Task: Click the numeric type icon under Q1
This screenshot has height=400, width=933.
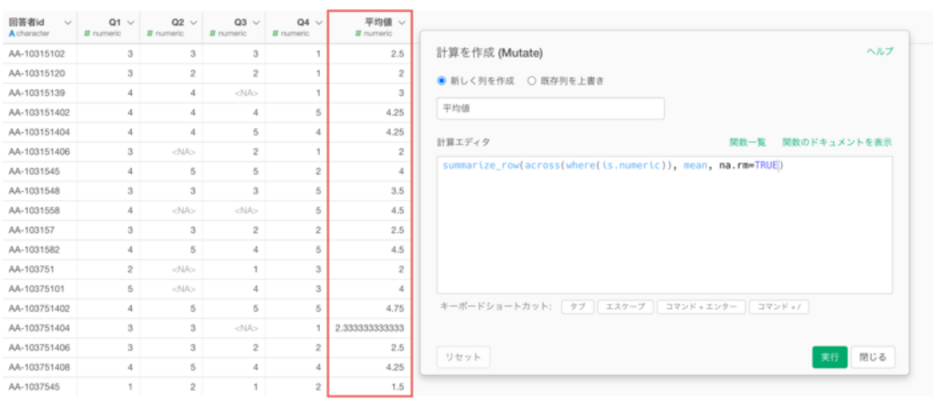Action: click(88, 33)
